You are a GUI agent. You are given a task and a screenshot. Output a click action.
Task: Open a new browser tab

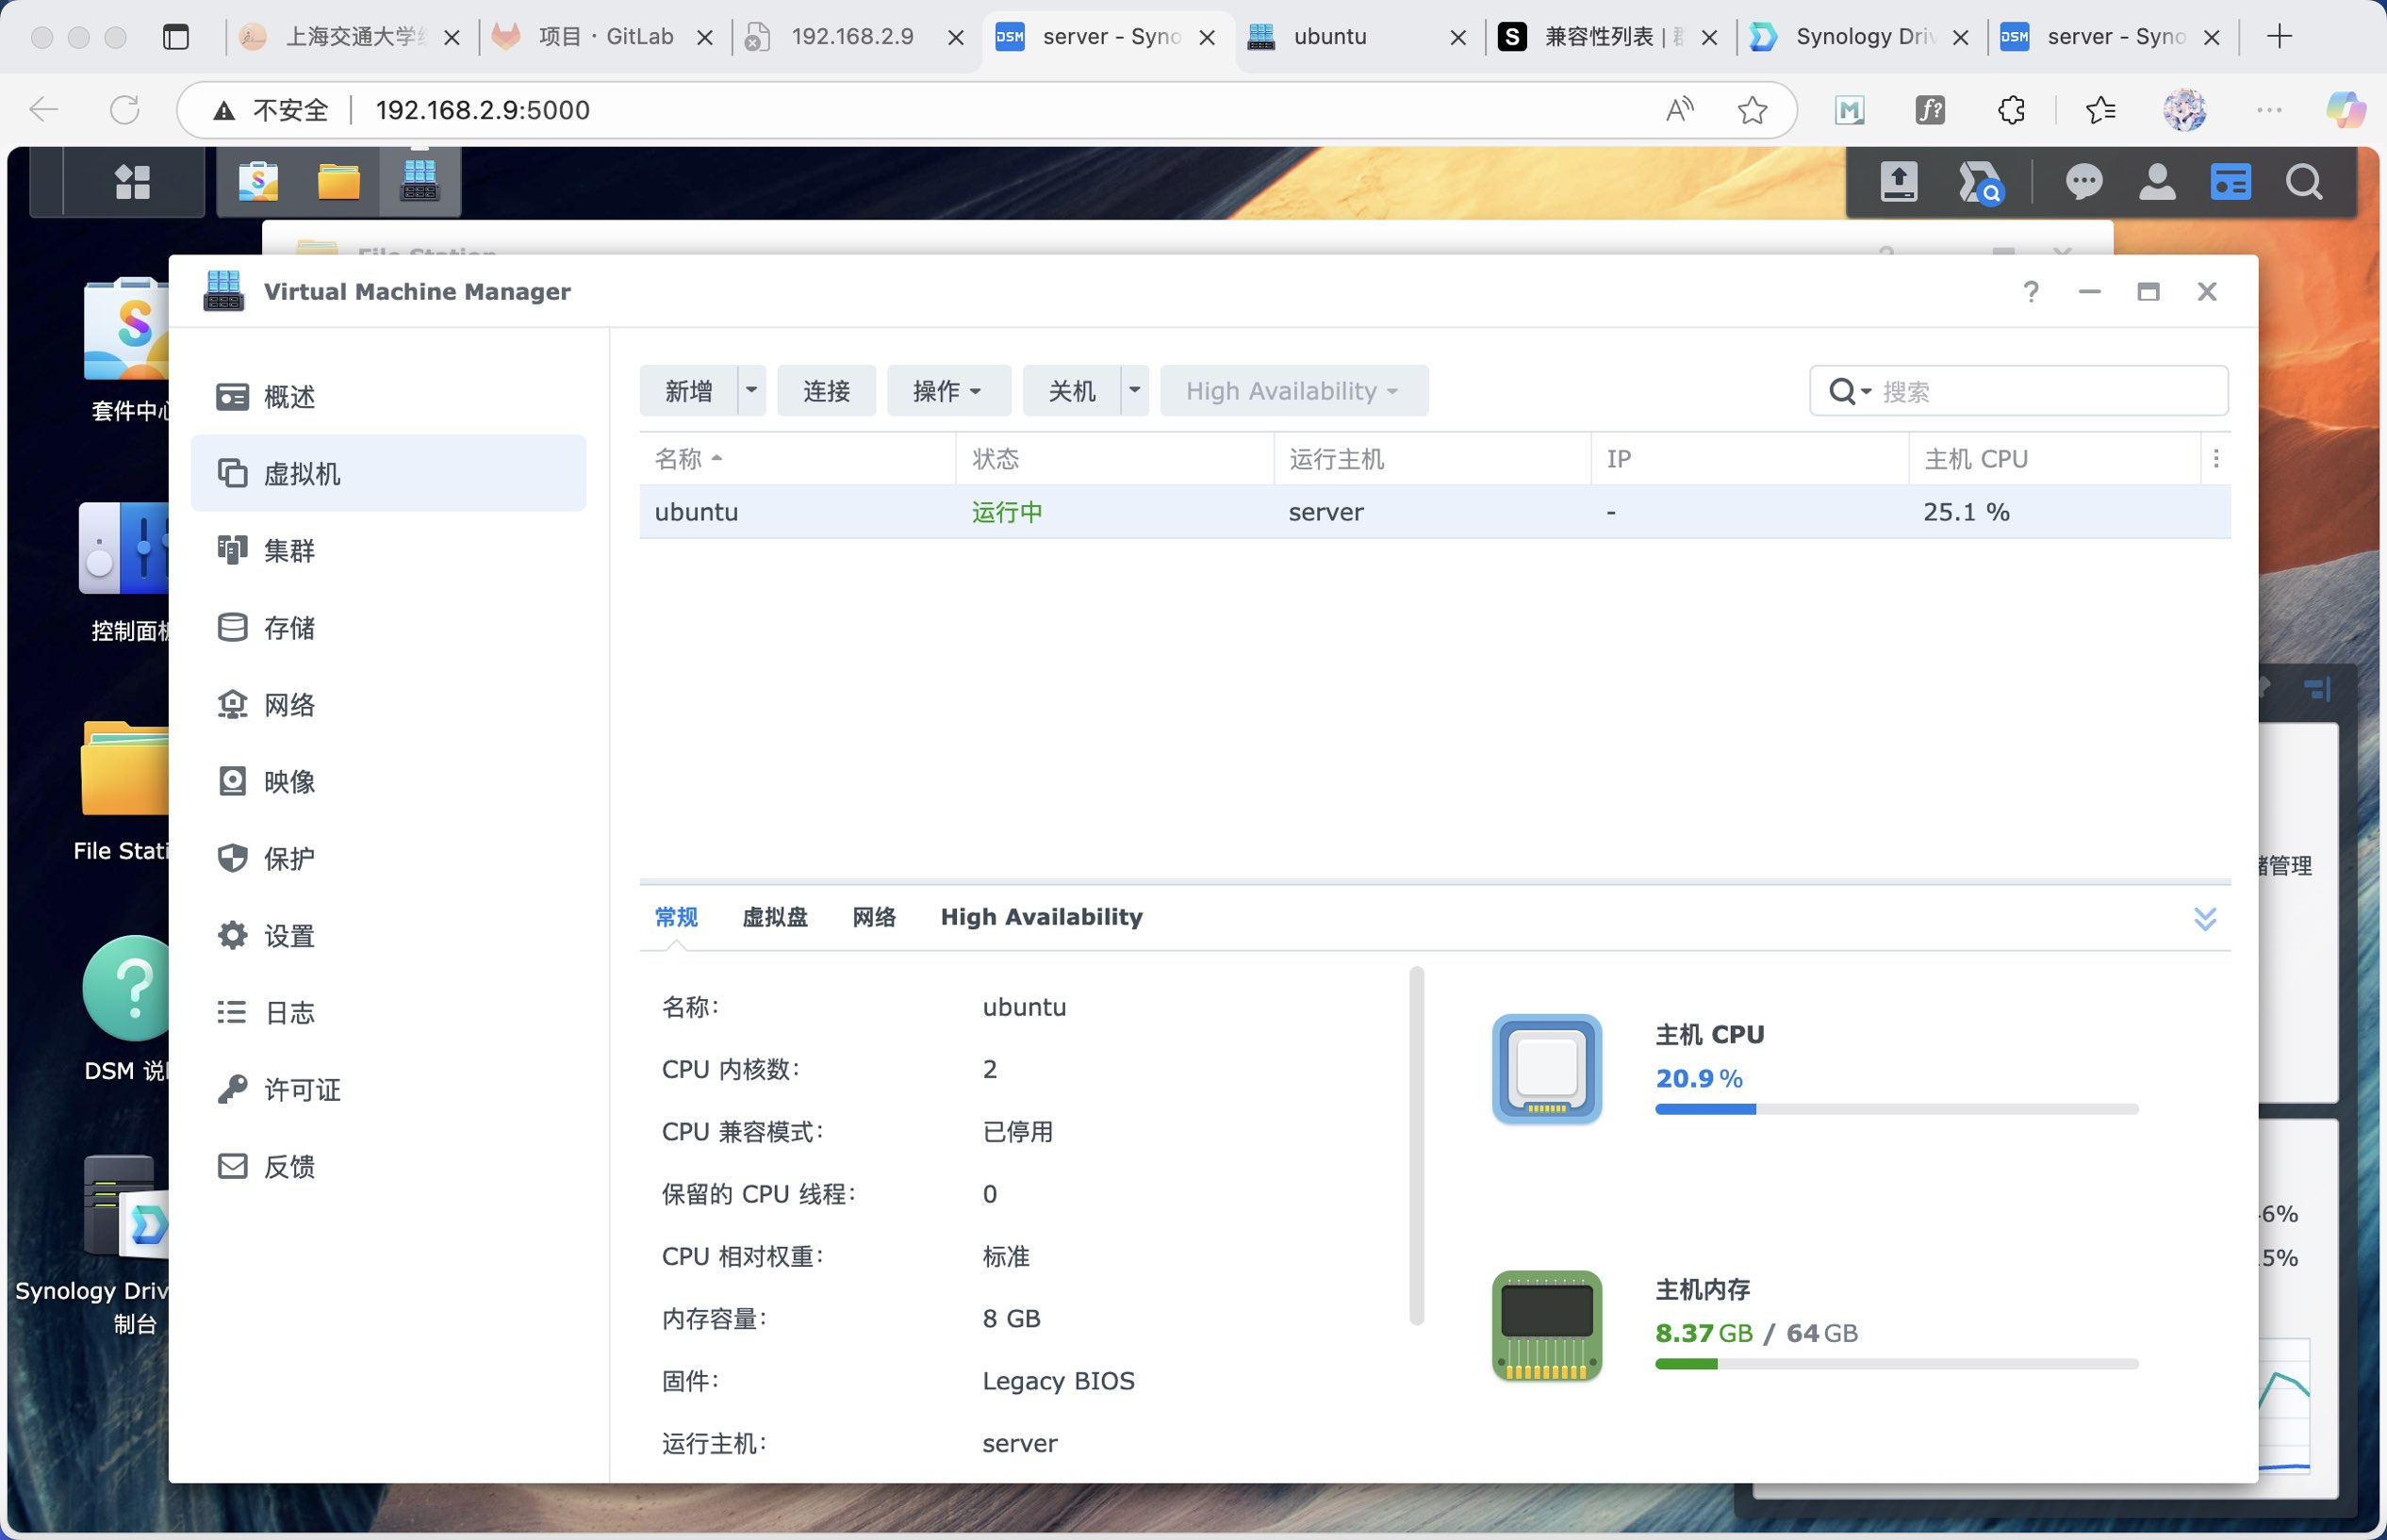[2280, 37]
